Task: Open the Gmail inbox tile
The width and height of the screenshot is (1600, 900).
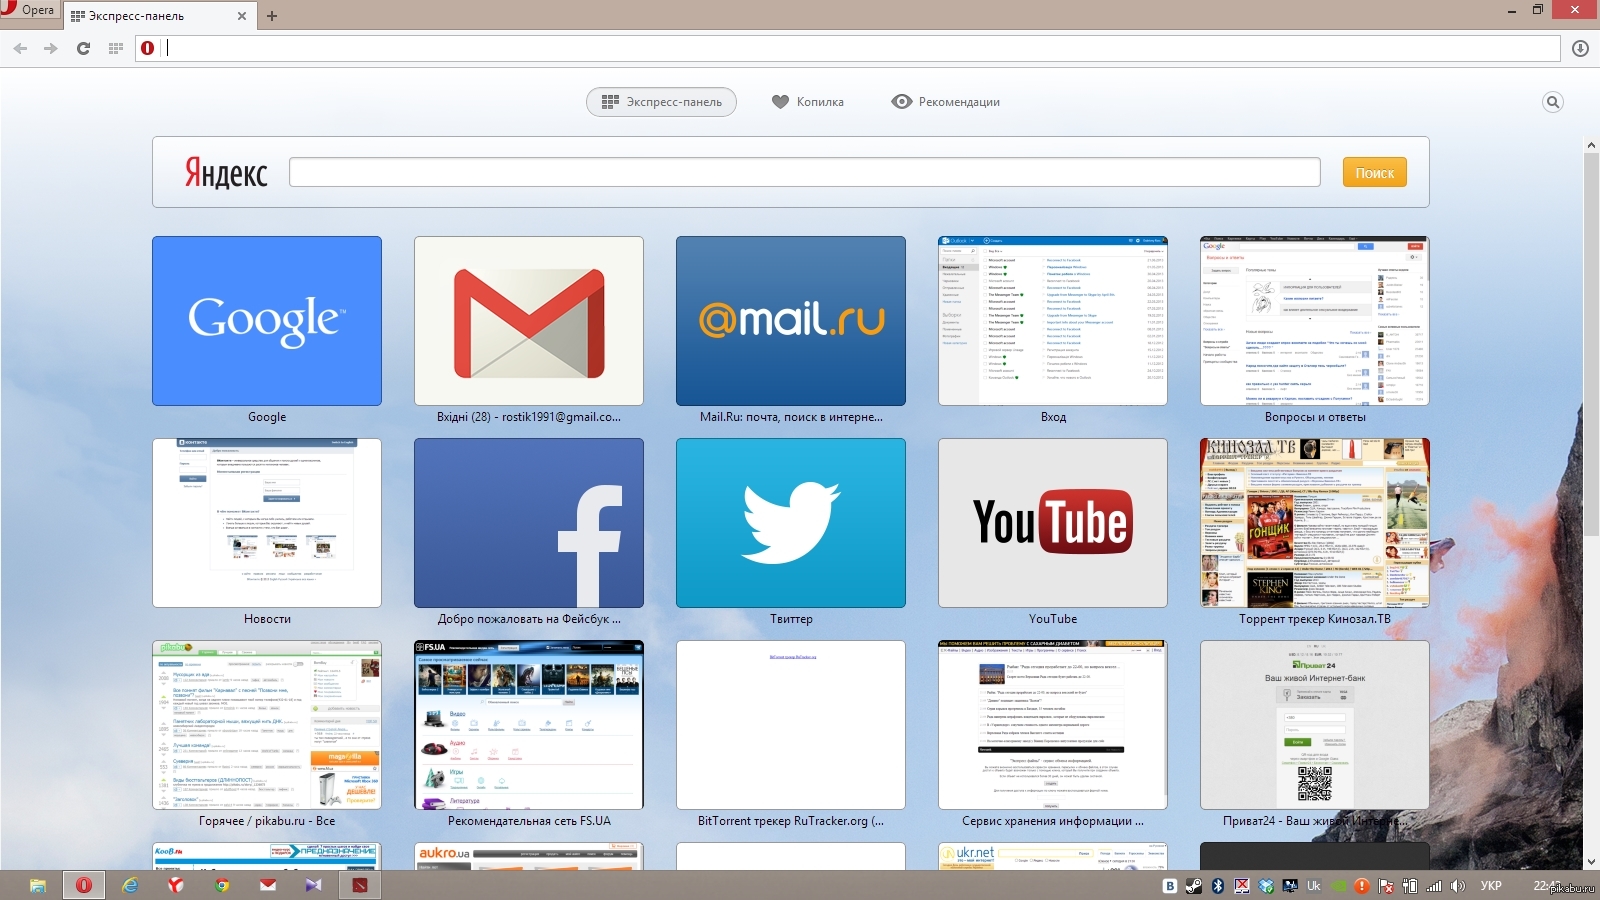Action: click(529, 321)
